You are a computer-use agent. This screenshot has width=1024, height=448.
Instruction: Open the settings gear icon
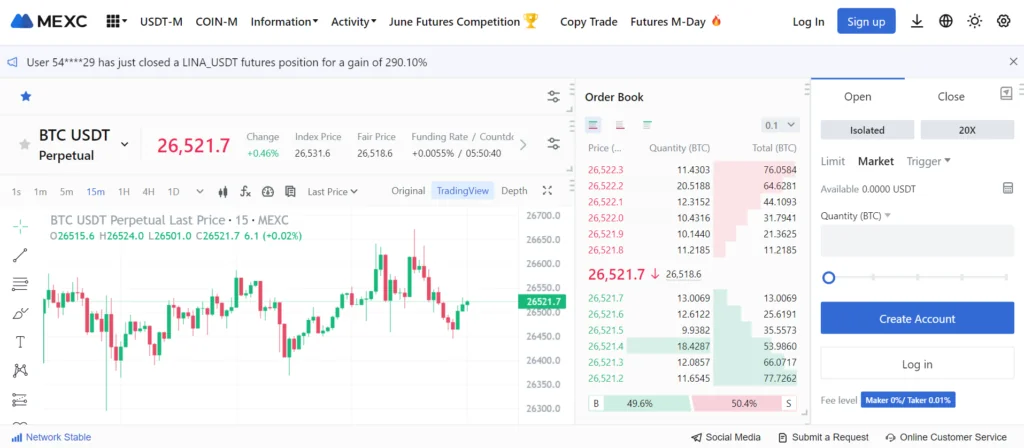tap(1004, 22)
